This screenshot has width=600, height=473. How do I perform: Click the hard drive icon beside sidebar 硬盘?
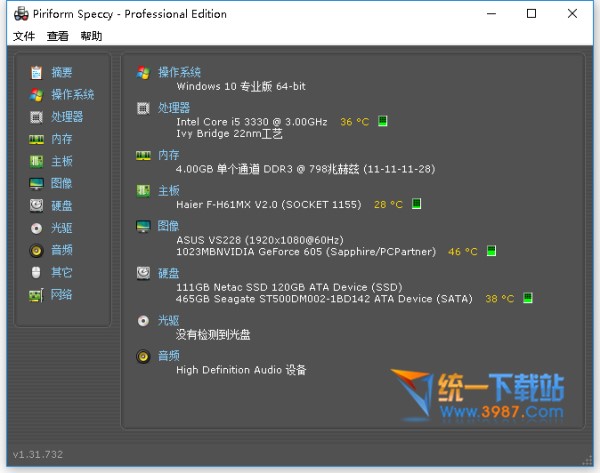pos(36,206)
